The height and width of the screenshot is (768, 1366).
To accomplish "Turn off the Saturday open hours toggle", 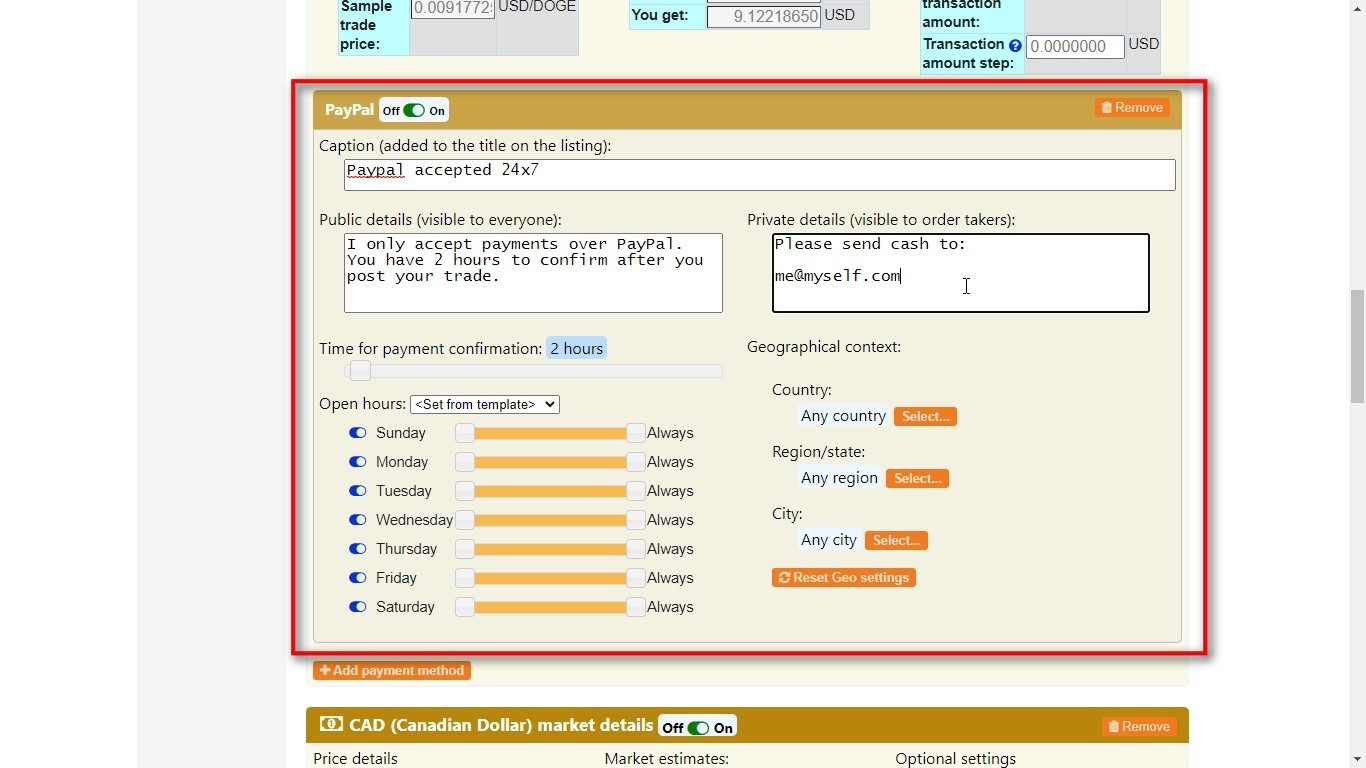I will click(x=357, y=607).
